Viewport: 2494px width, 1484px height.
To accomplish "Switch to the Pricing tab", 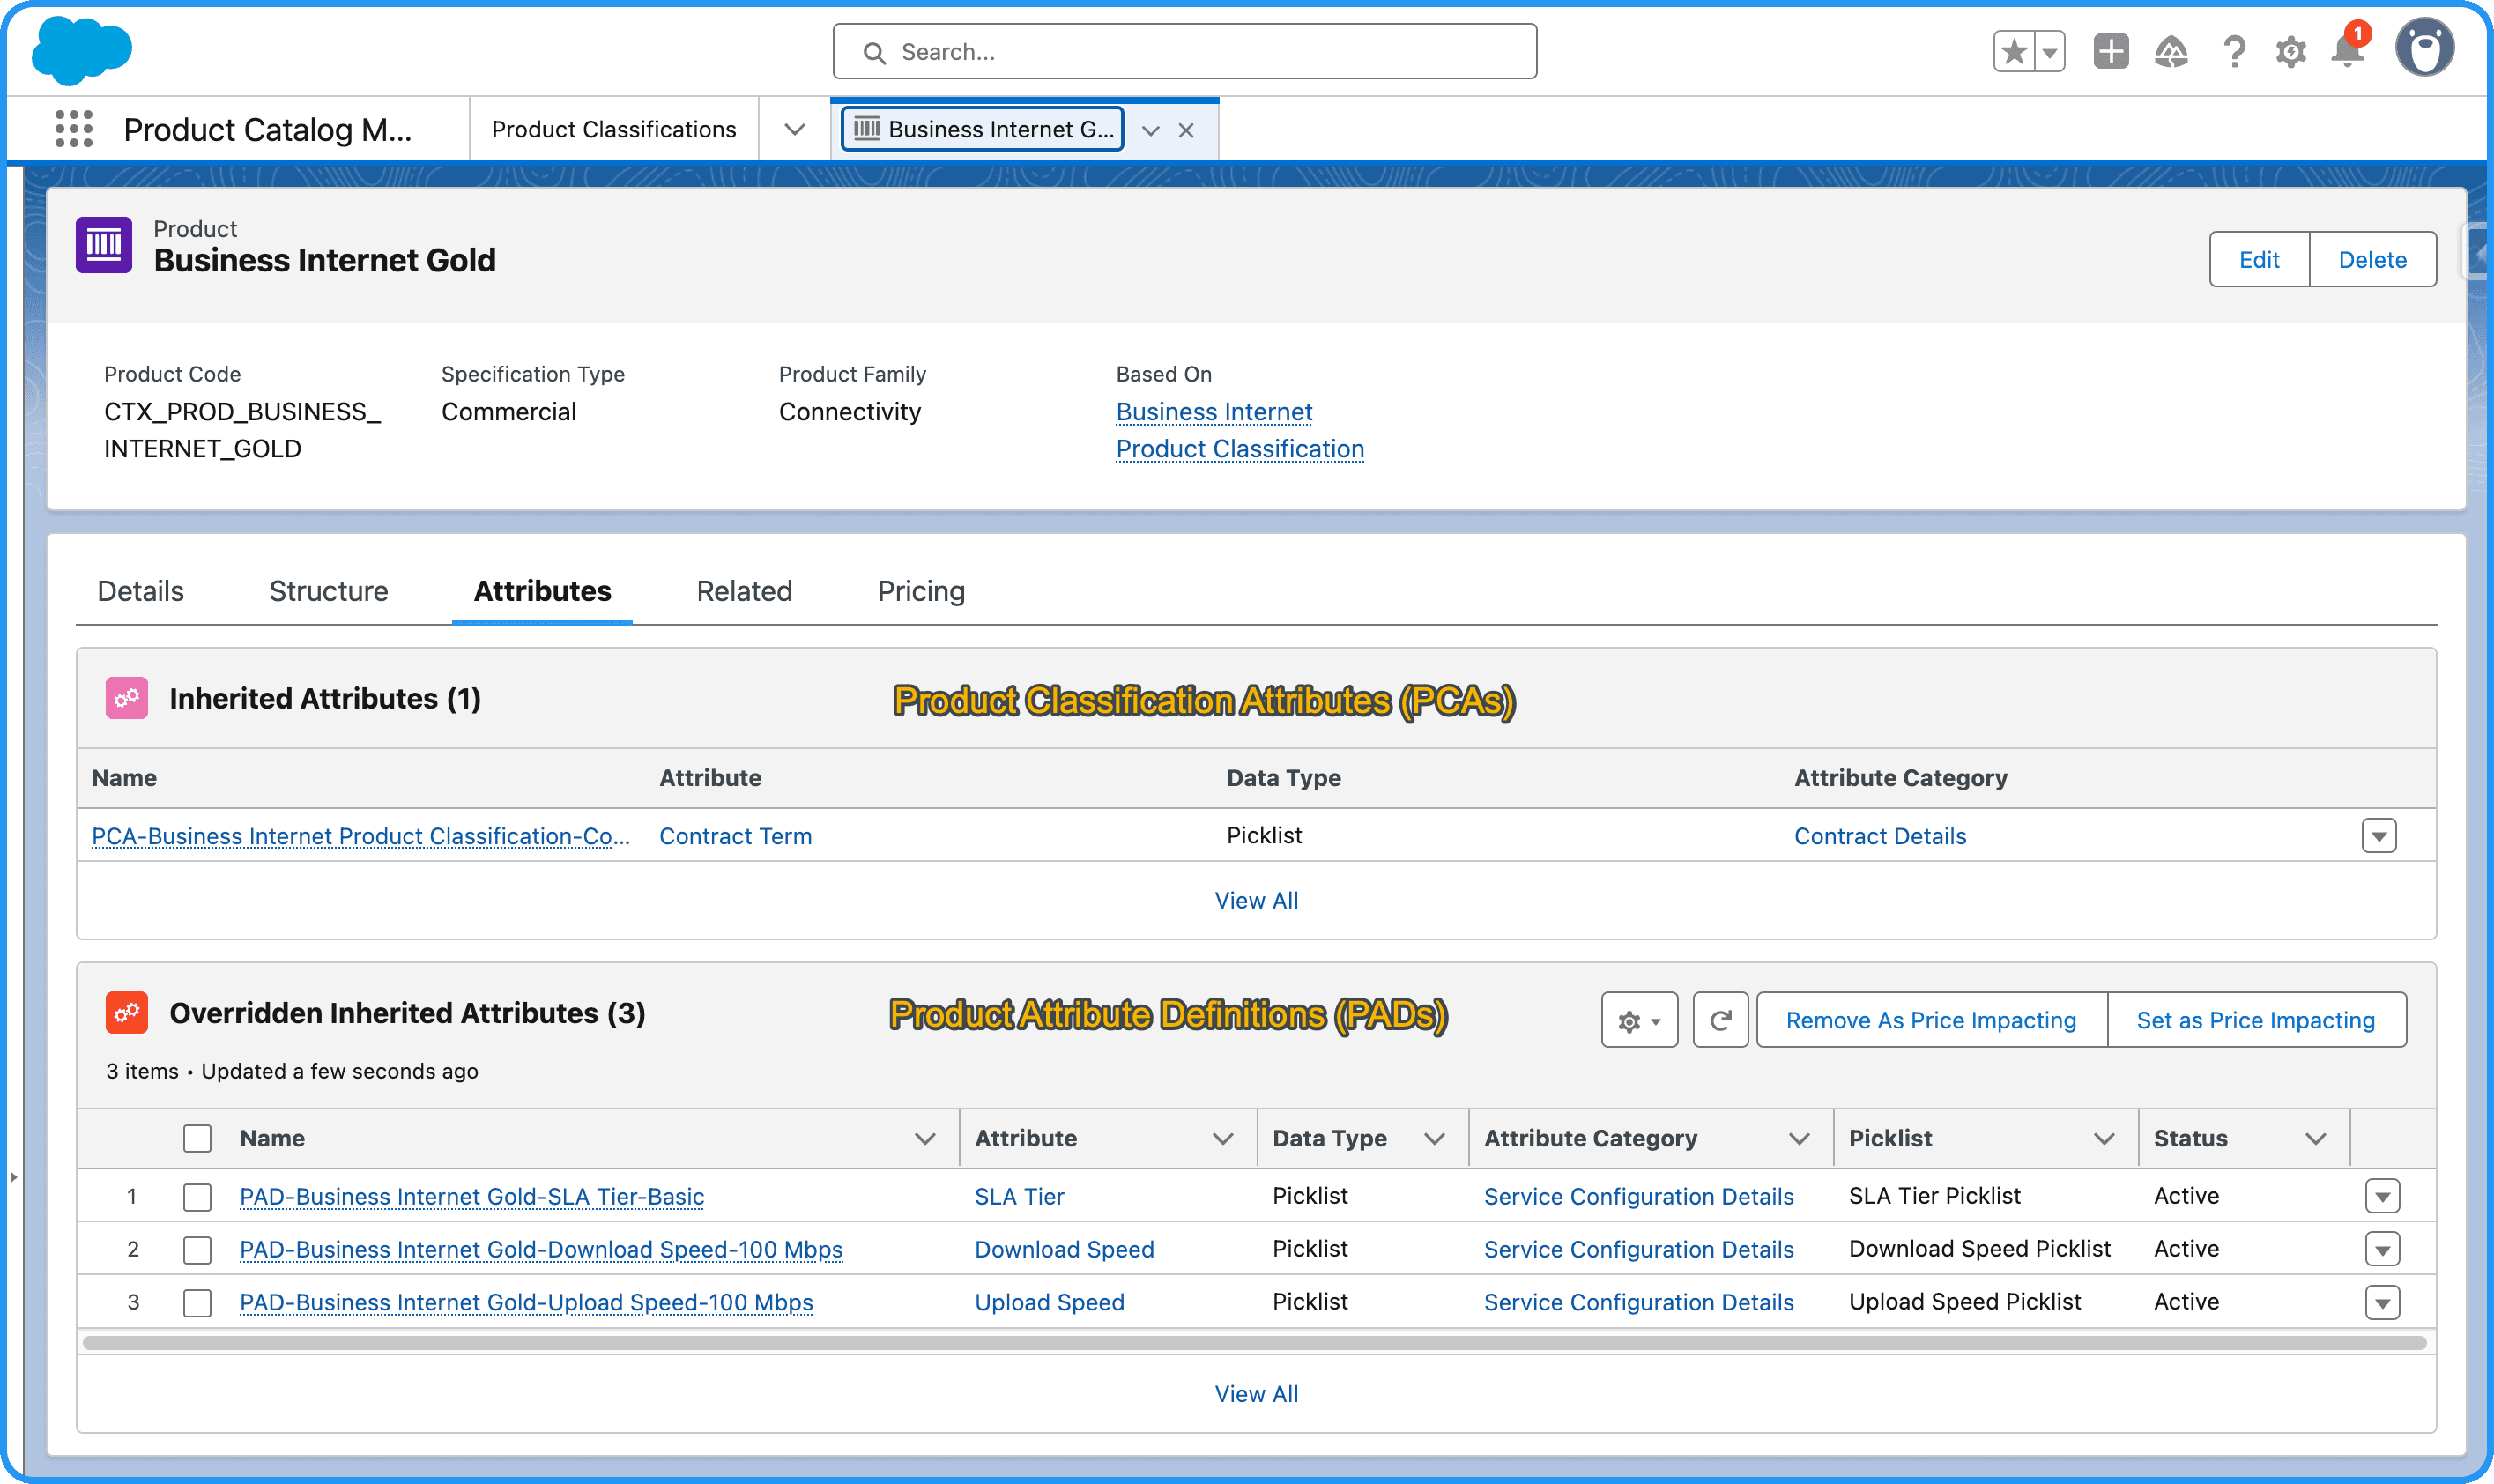I will 920,591.
